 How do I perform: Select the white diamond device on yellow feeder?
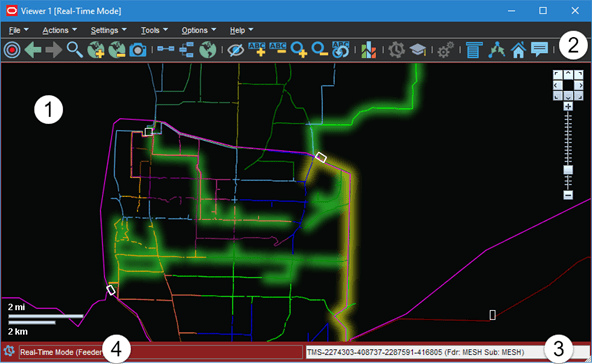click(321, 157)
